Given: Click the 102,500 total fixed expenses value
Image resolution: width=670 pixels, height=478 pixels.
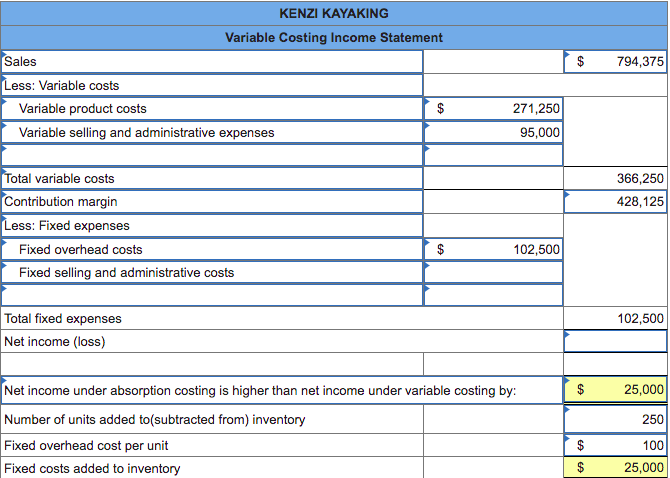Looking at the screenshot, I should point(615,318).
